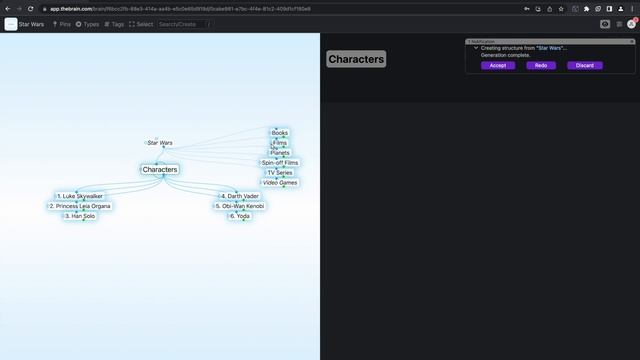Open the 2. Princess Leia Organa thought
The width and height of the screenshot is (640, 360).
[80, 206]
